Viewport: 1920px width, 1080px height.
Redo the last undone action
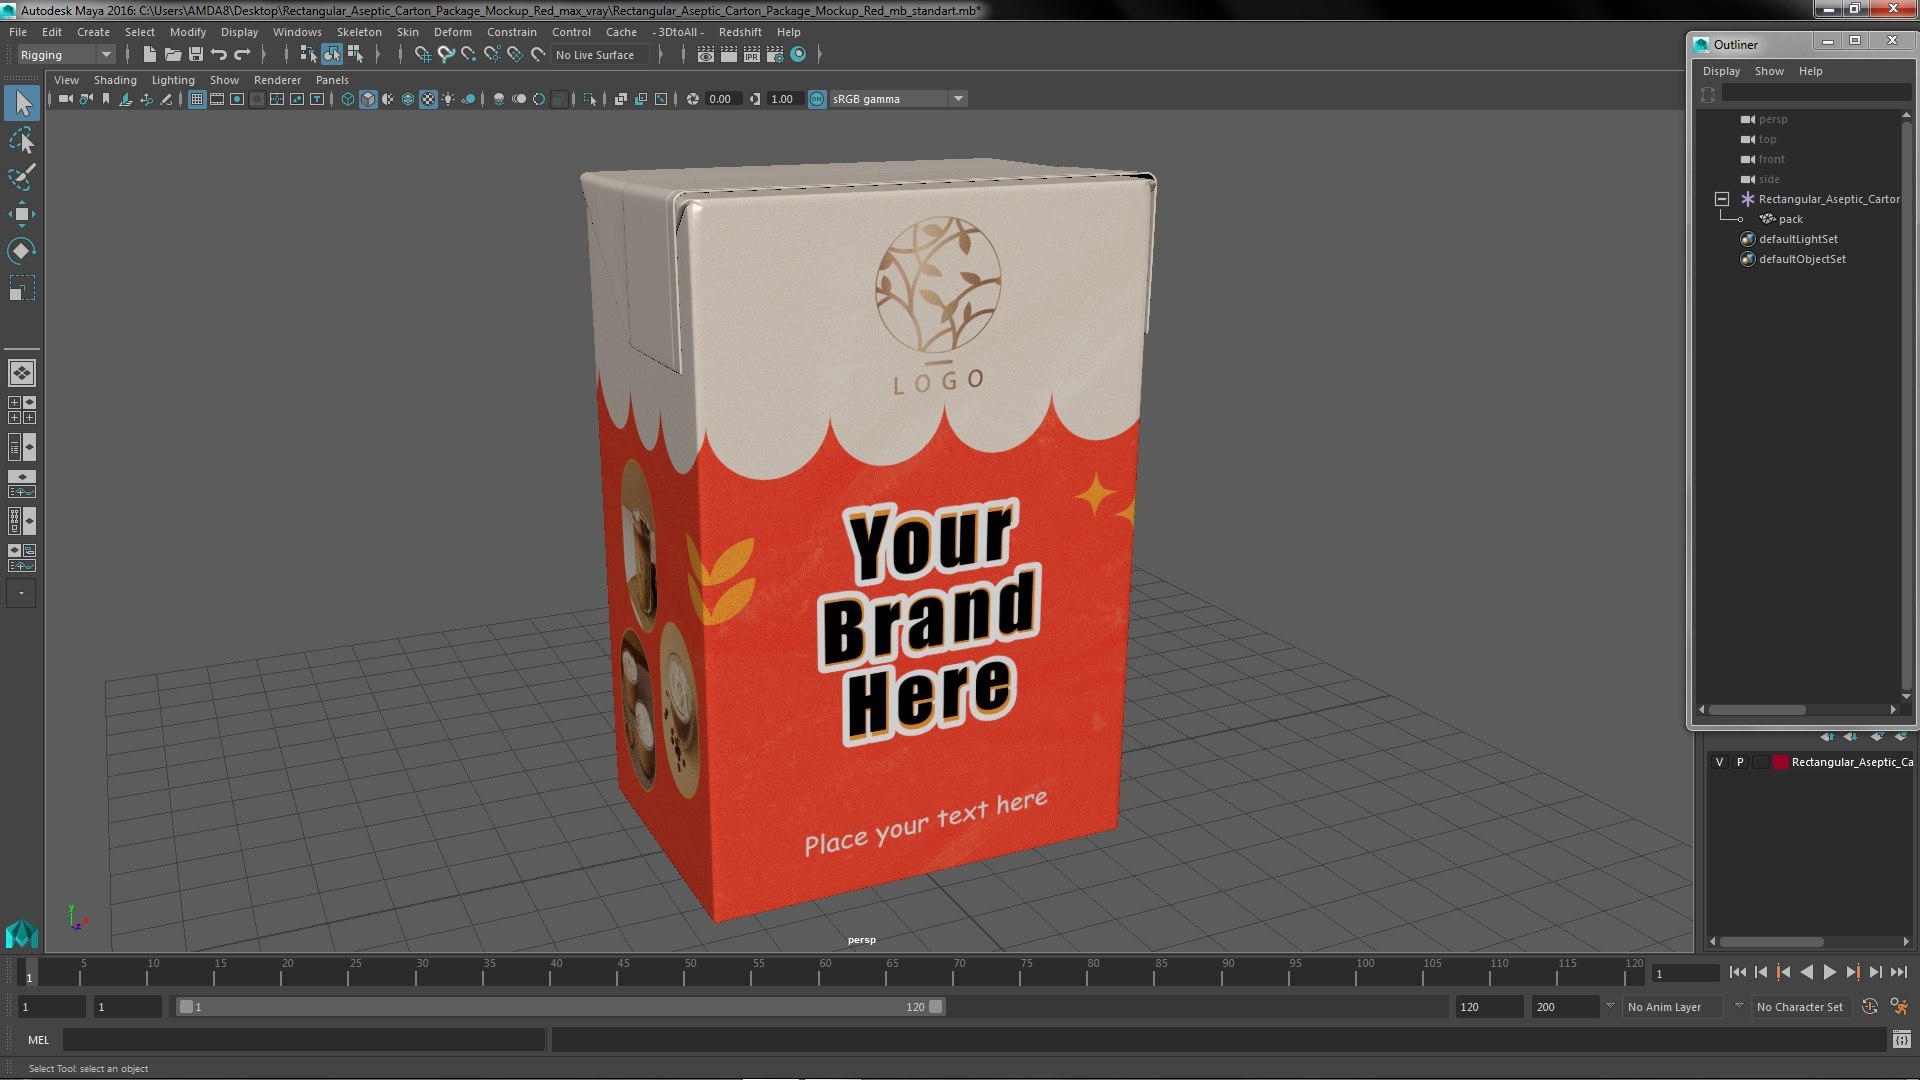pyautogui.click(x=242, y=55)
